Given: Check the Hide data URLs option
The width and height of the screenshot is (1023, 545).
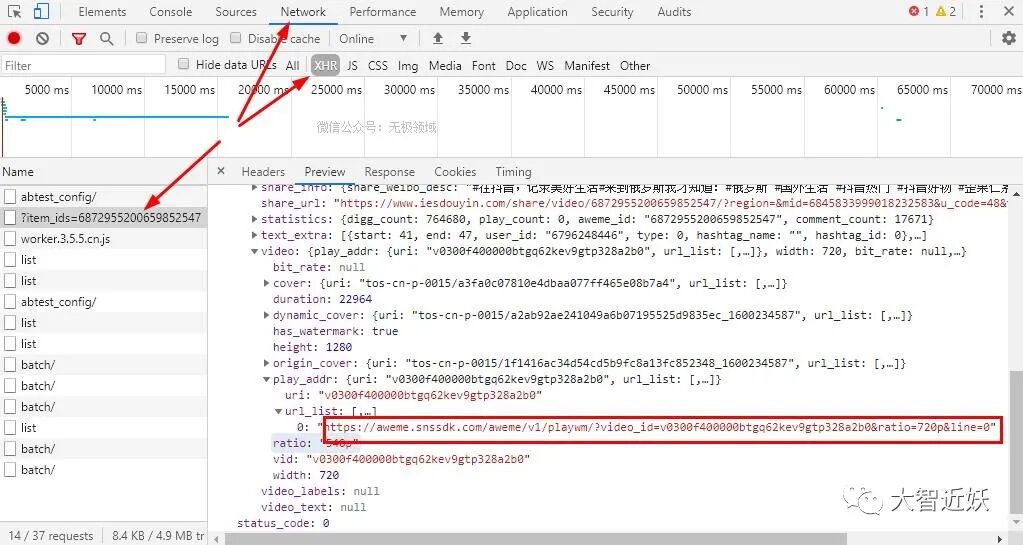Looking at the screenshot, I should point(183,64).
